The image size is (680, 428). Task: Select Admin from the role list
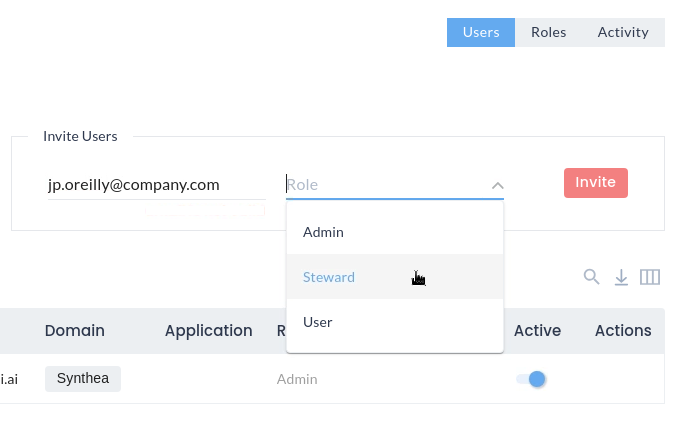[324, 232]
